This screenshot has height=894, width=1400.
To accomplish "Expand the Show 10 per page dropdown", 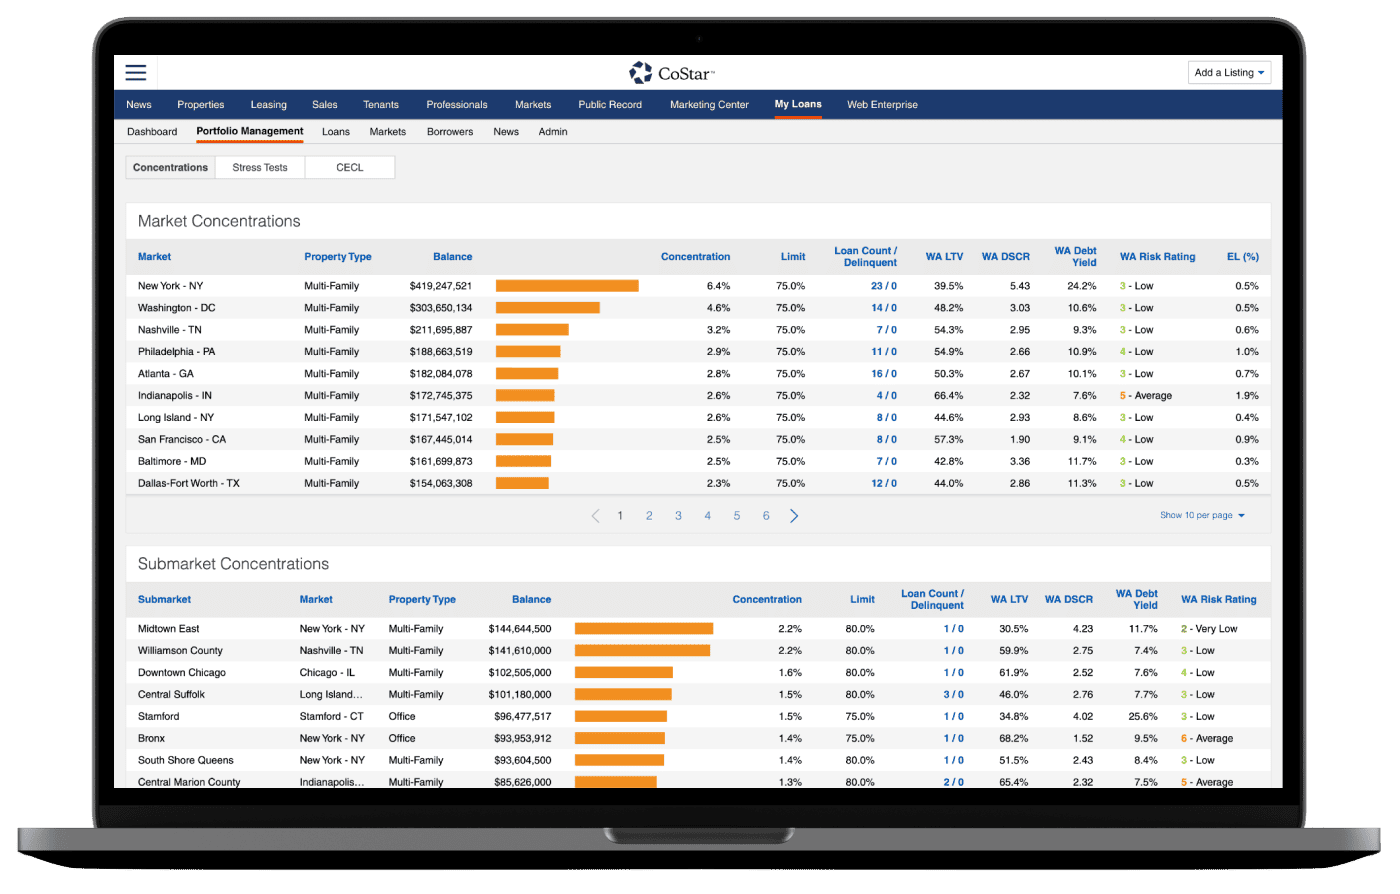I will click(x=1202, y=516).
